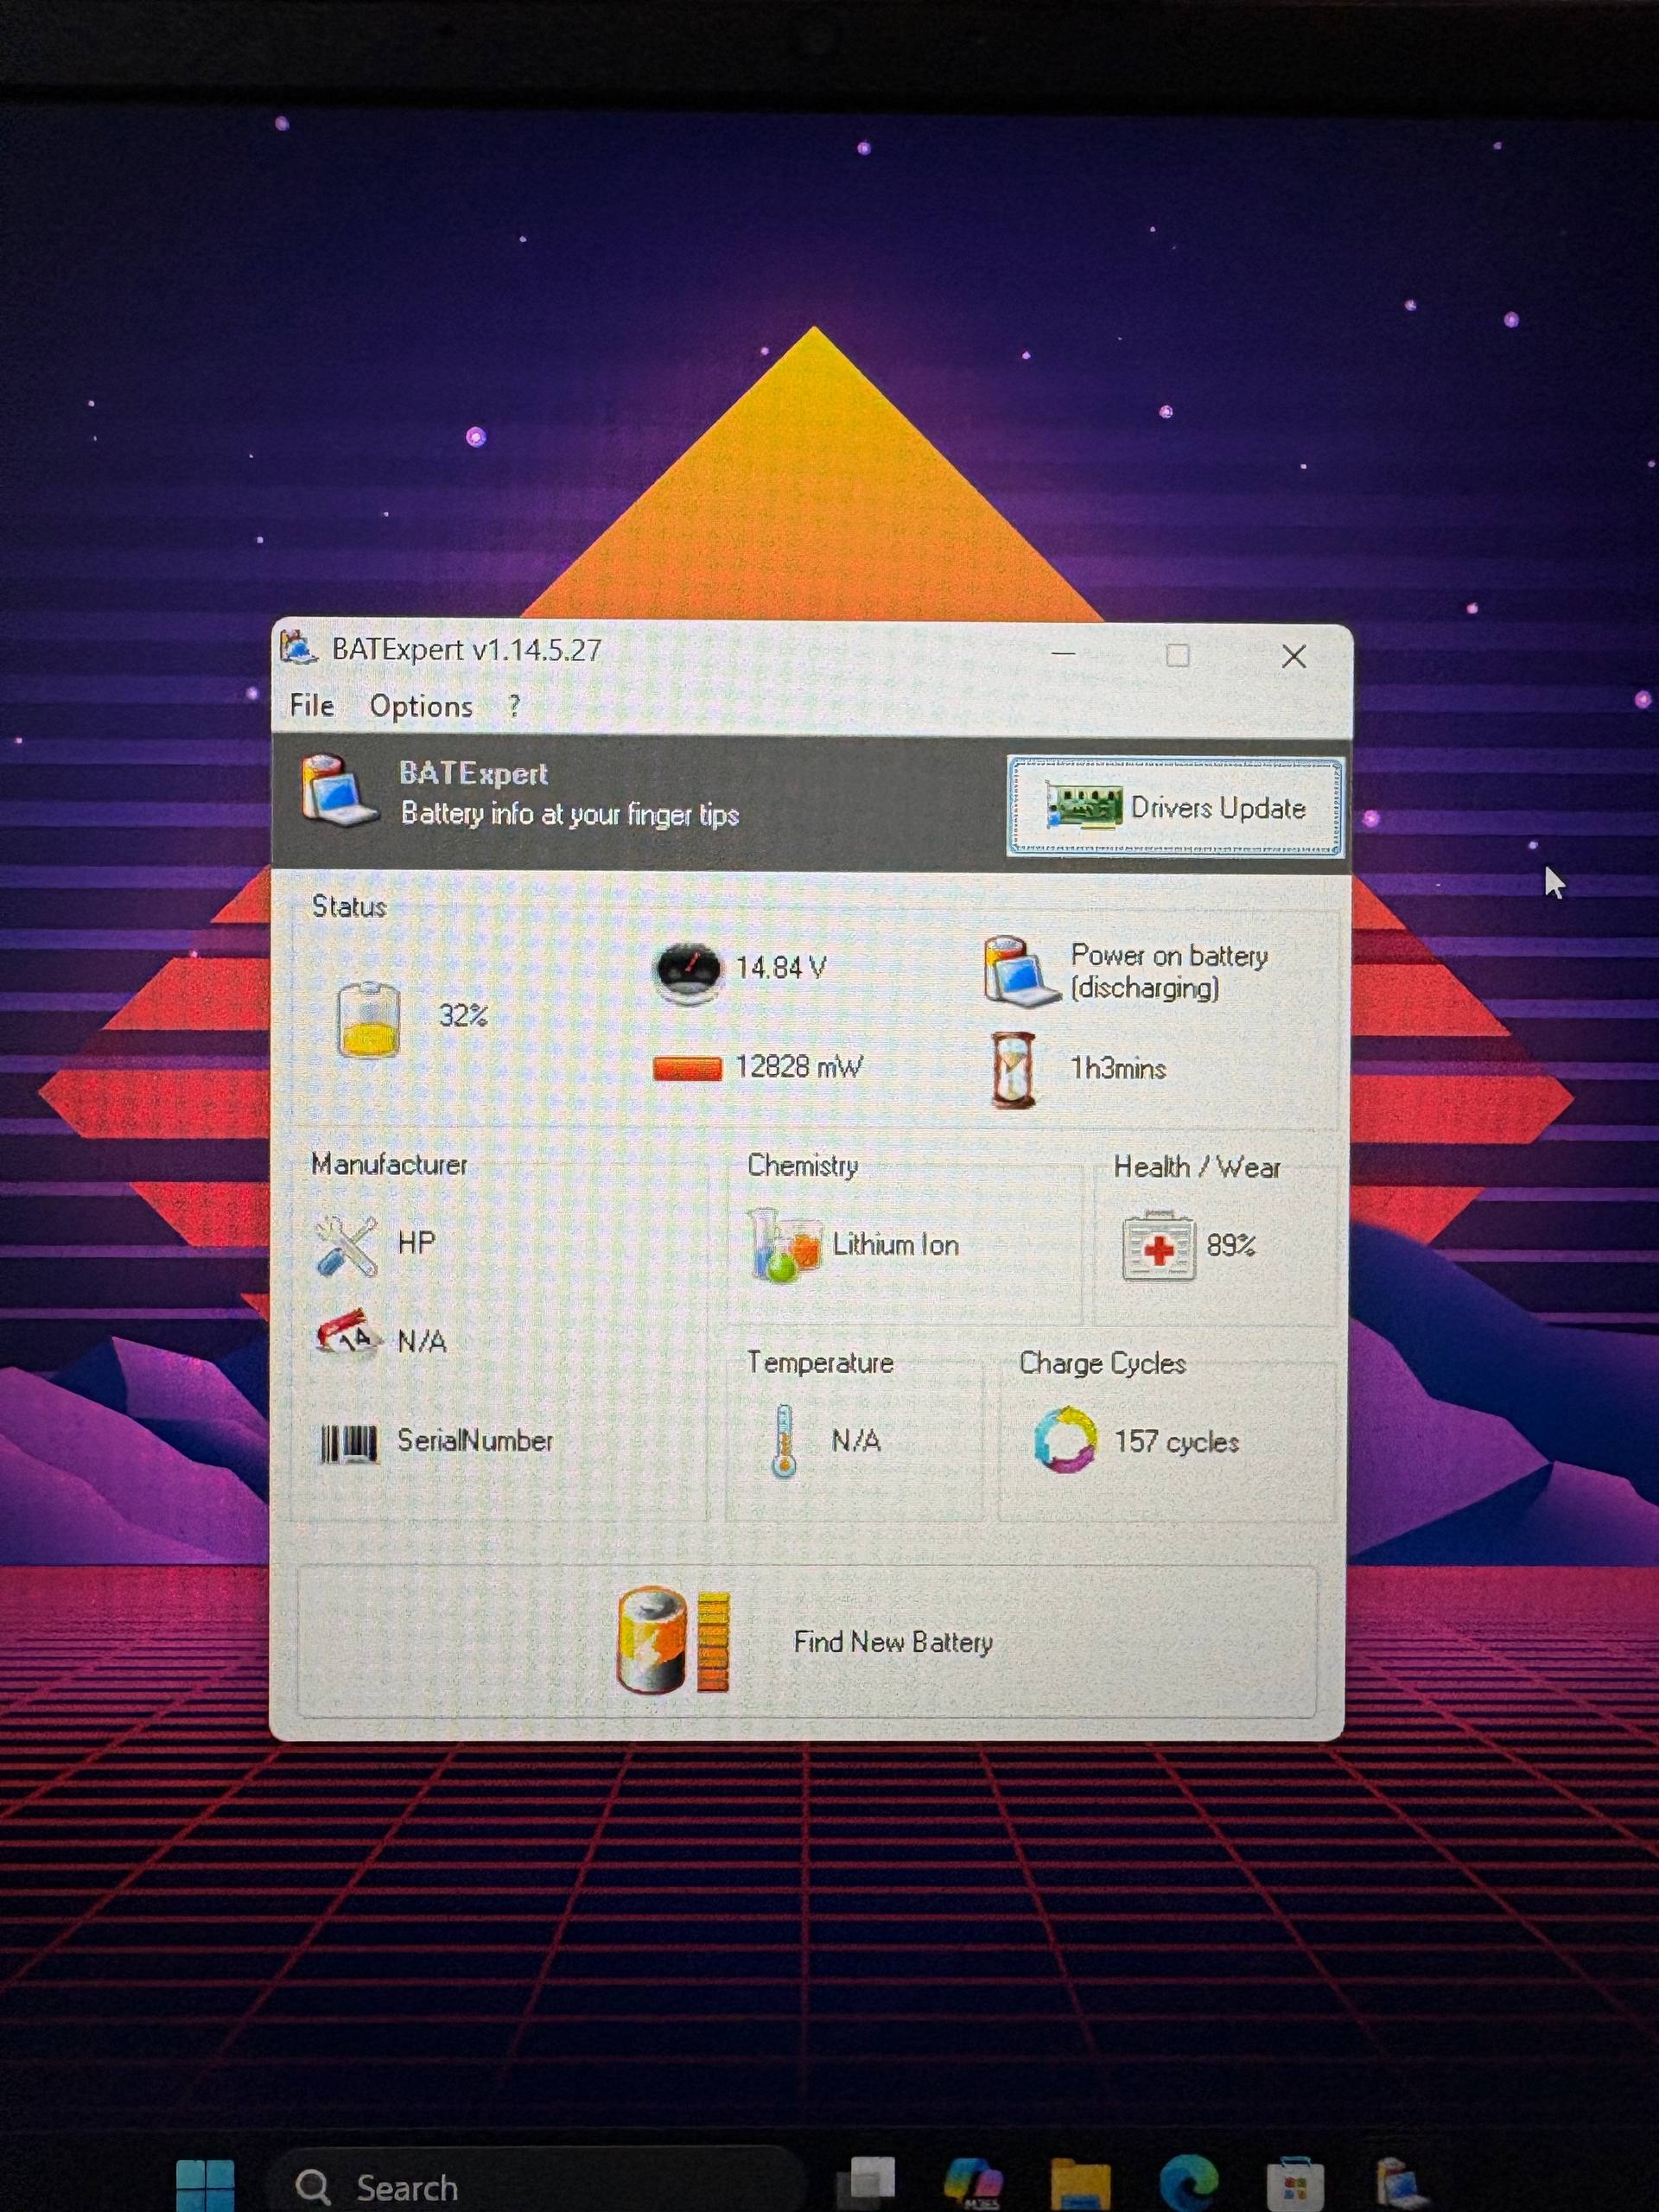Click the health first aid kit icon
This screenshot has height=2212, width=1659.
tap(1158, 1247)
